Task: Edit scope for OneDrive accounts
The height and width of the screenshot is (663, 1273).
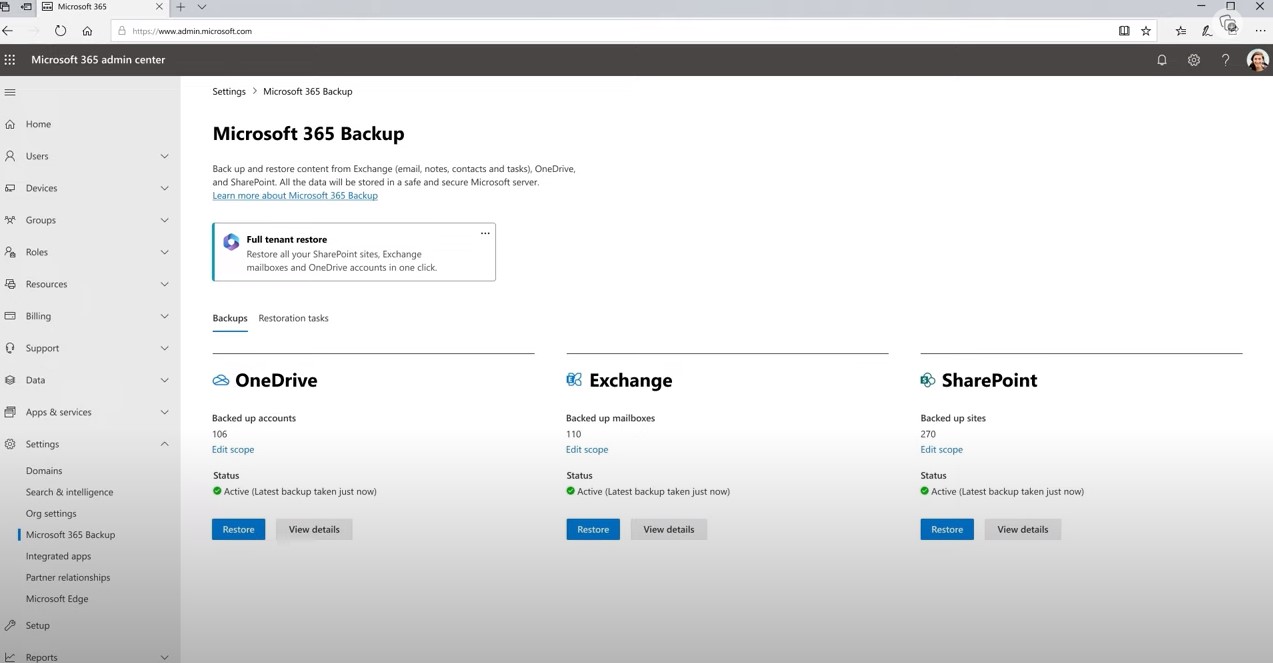Action: tap(233, 450)
